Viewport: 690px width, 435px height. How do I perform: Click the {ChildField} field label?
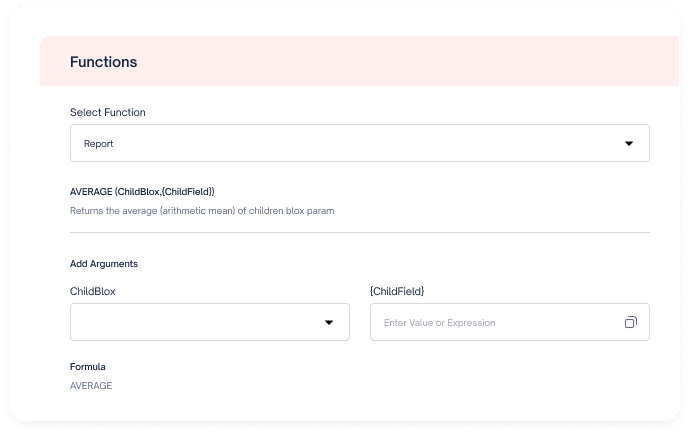pos(397,291)
